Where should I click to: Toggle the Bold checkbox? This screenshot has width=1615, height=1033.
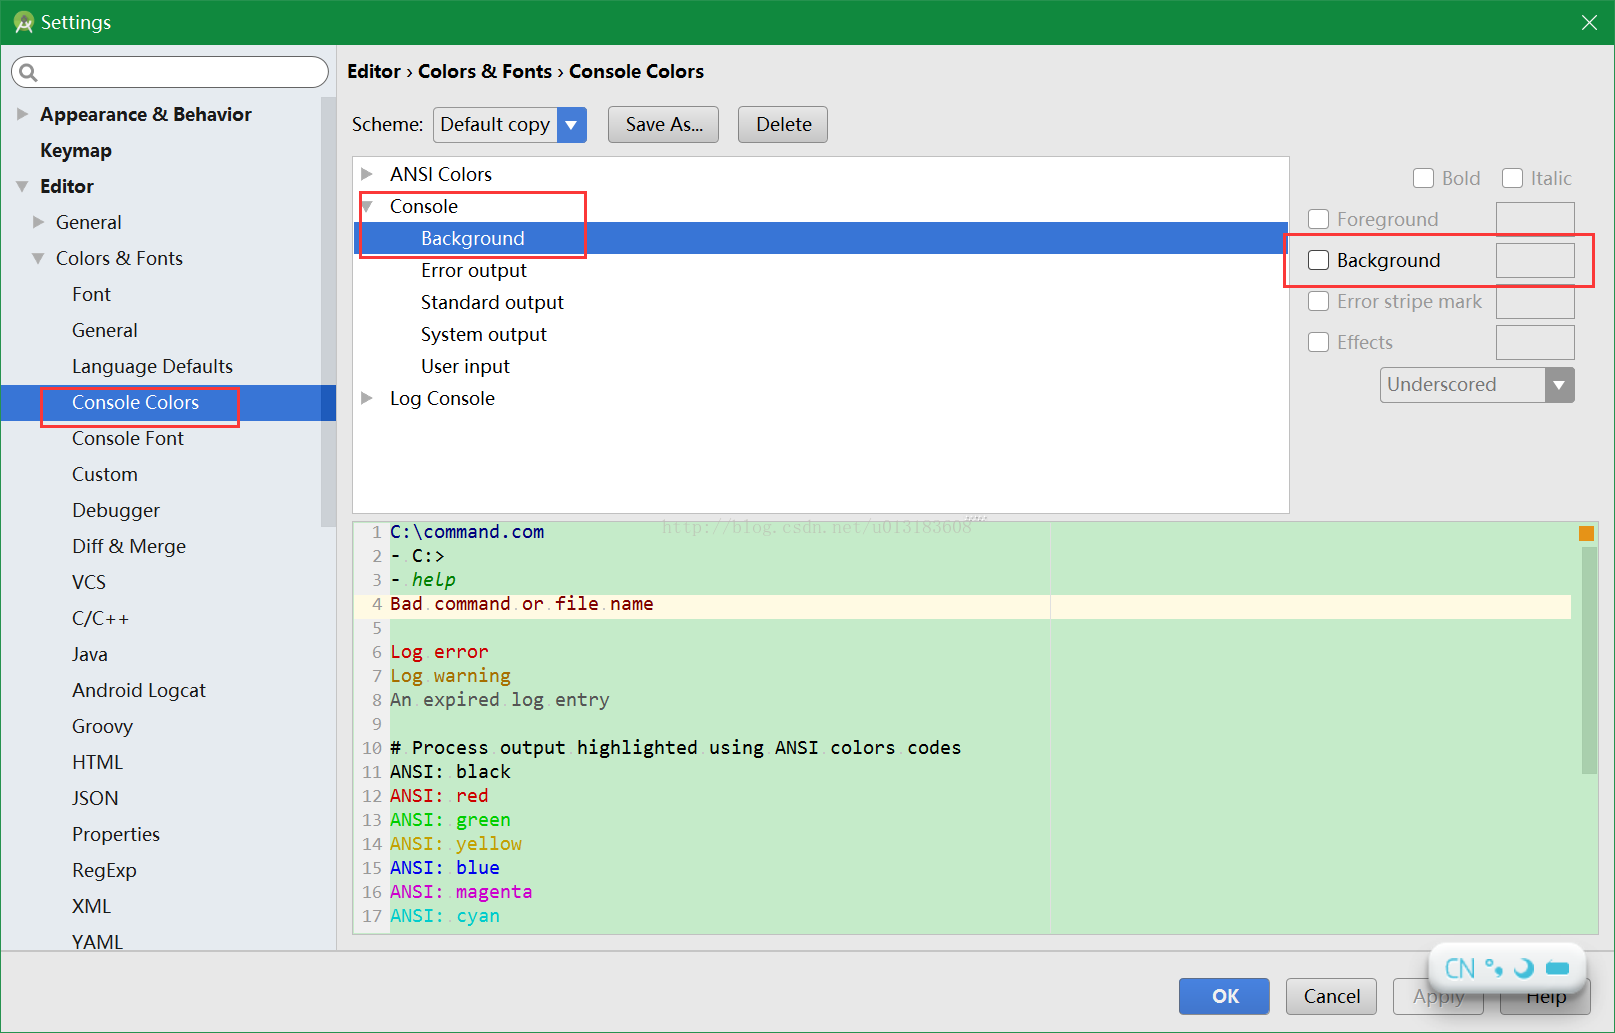tap(1423, 178)
